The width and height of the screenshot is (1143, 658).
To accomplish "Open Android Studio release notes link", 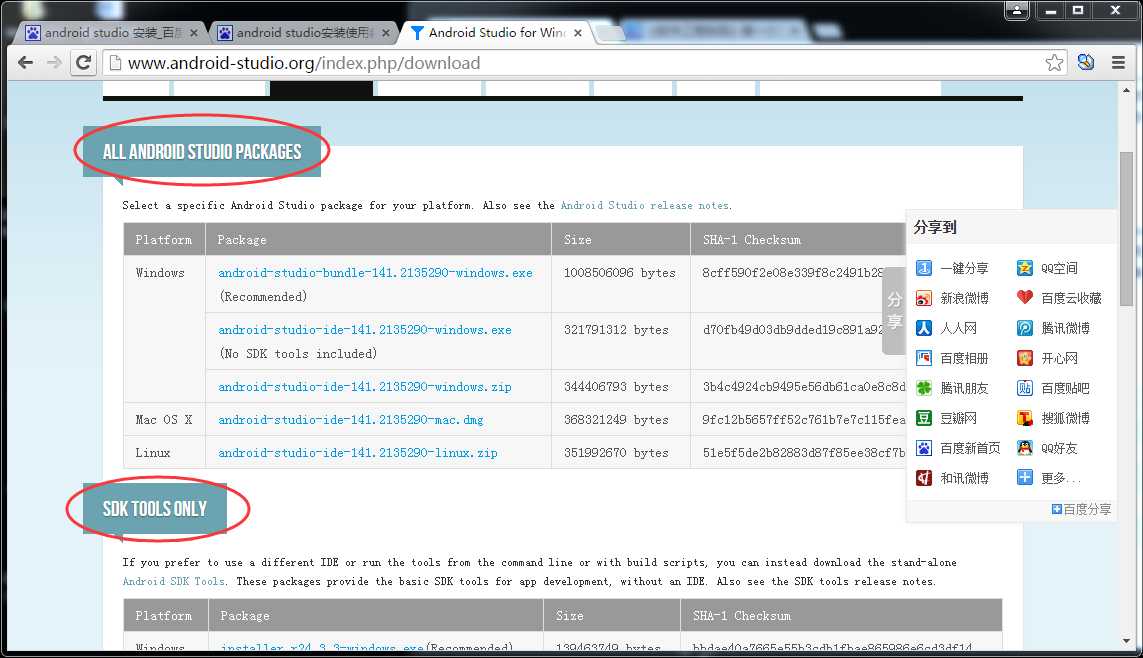I will pyautogui.click(x=645, y=205).
